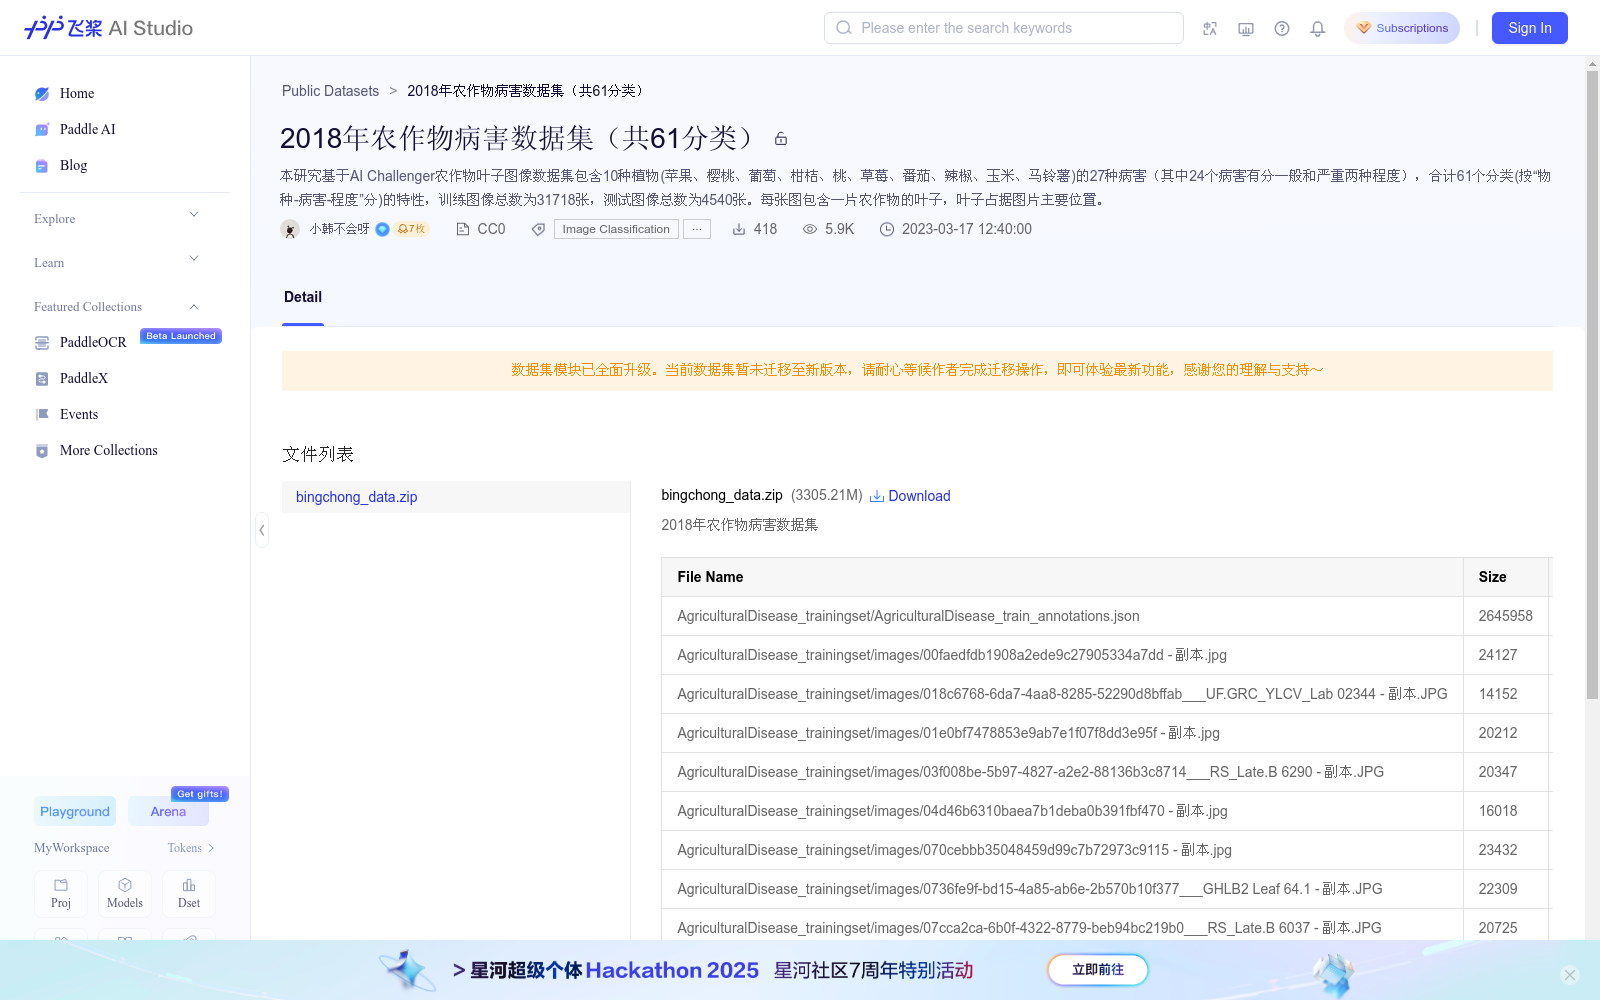1600x1000 pixels.
Task: Click the 7枚 medal badge
Action: [x=411, y=229]
